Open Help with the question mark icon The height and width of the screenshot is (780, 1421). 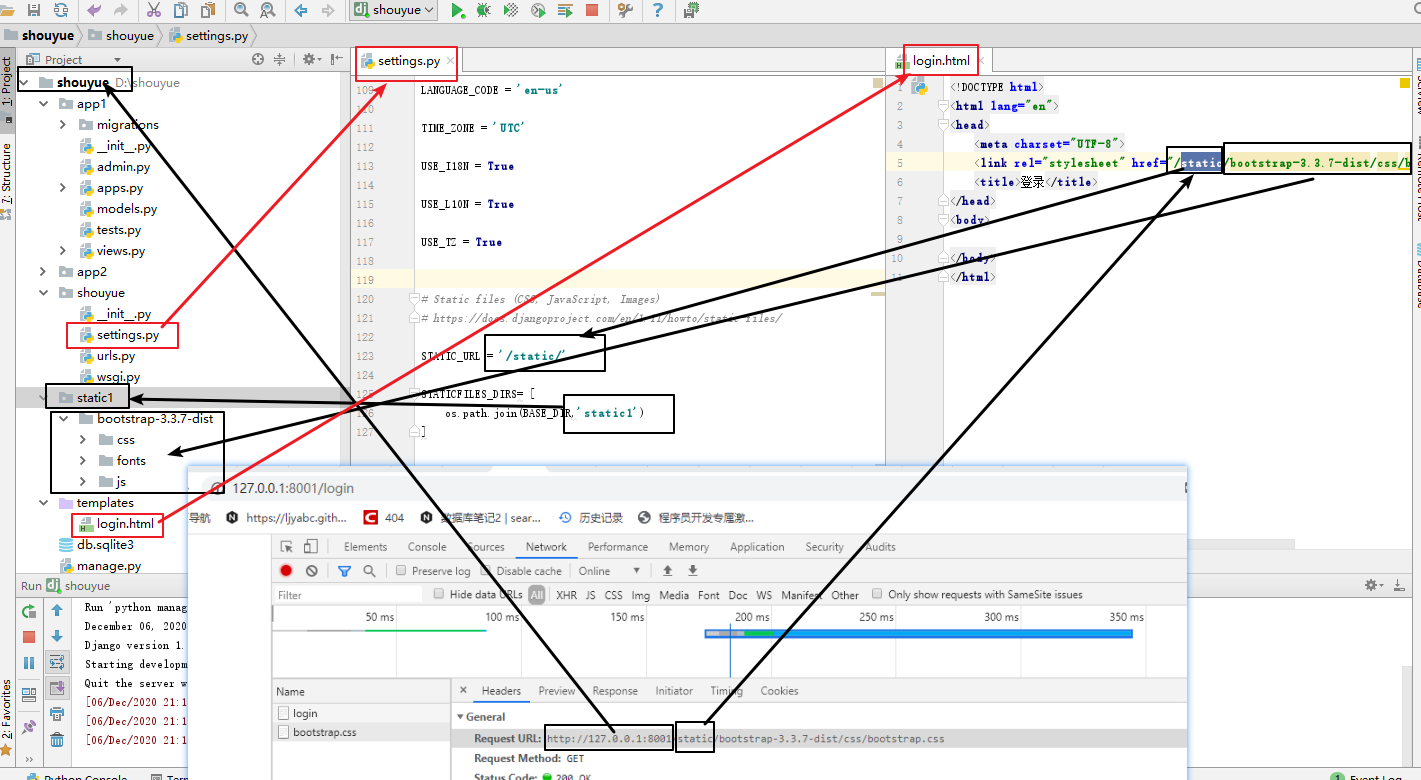(x=658, y=10)
